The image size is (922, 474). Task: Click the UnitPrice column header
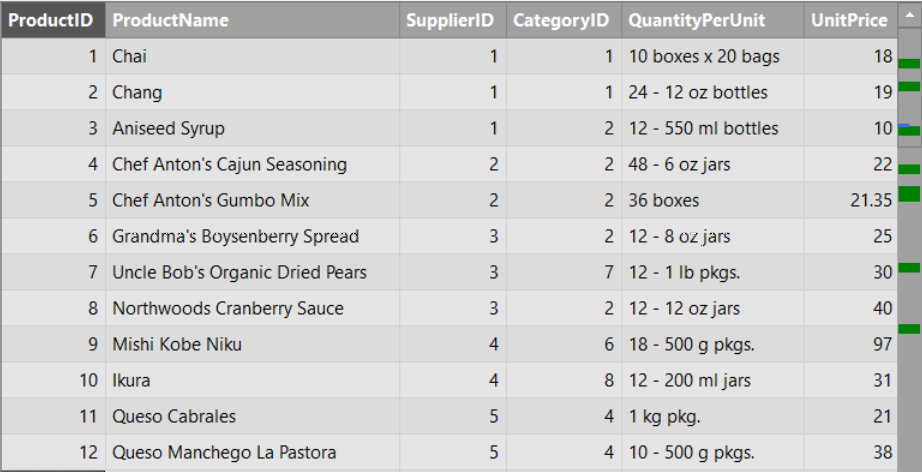[x=851, y=20]
